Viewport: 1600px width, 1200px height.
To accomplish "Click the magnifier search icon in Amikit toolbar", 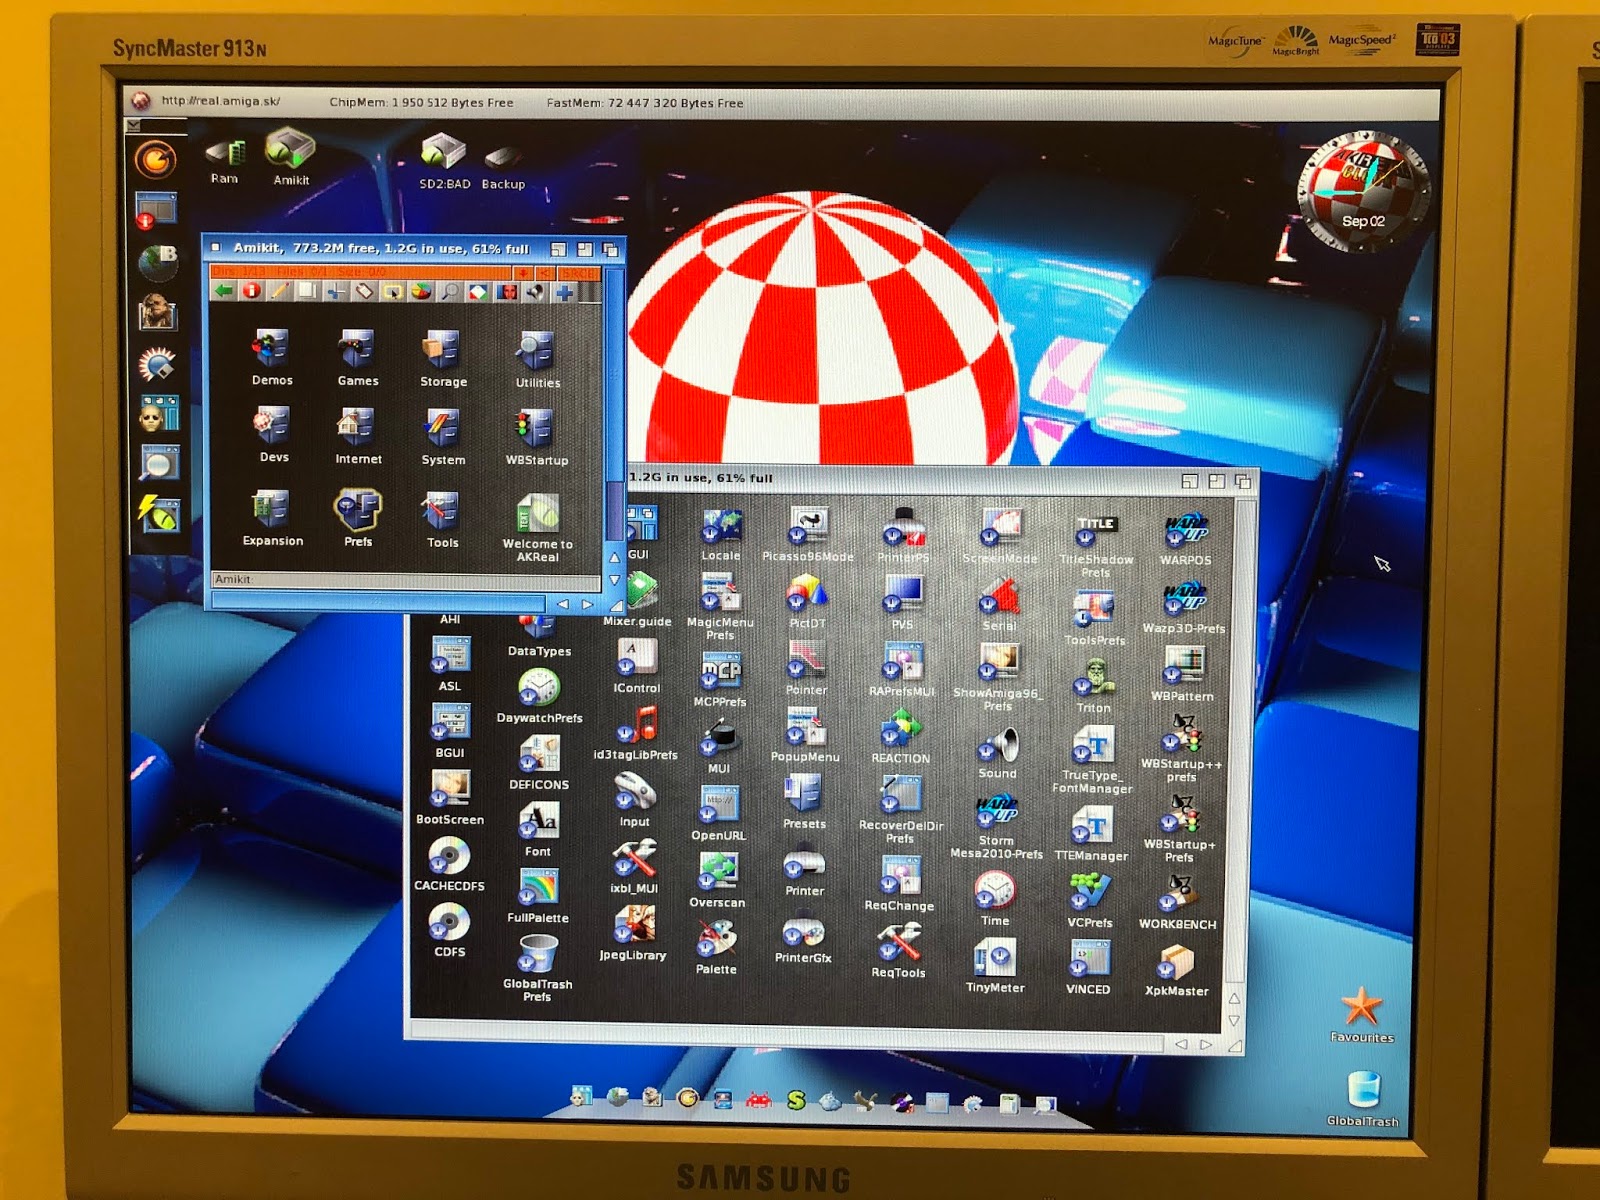I will click(x=450, y=291).
